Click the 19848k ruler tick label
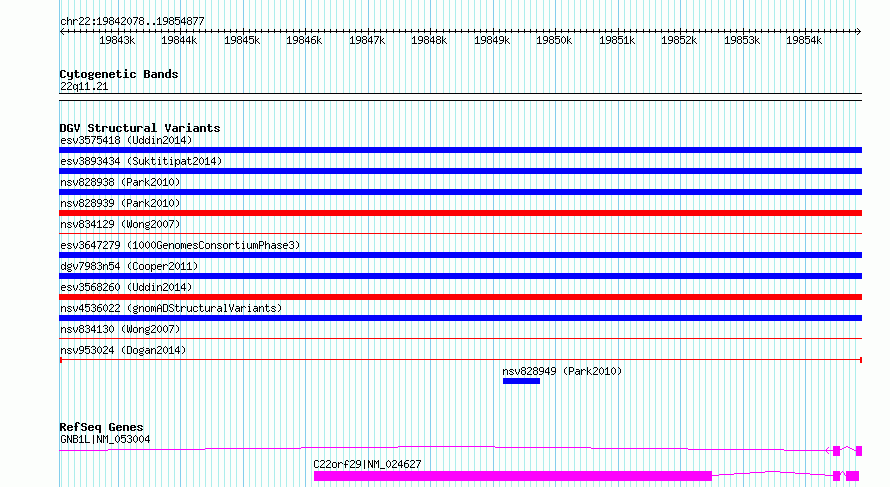 click(429, 40)
